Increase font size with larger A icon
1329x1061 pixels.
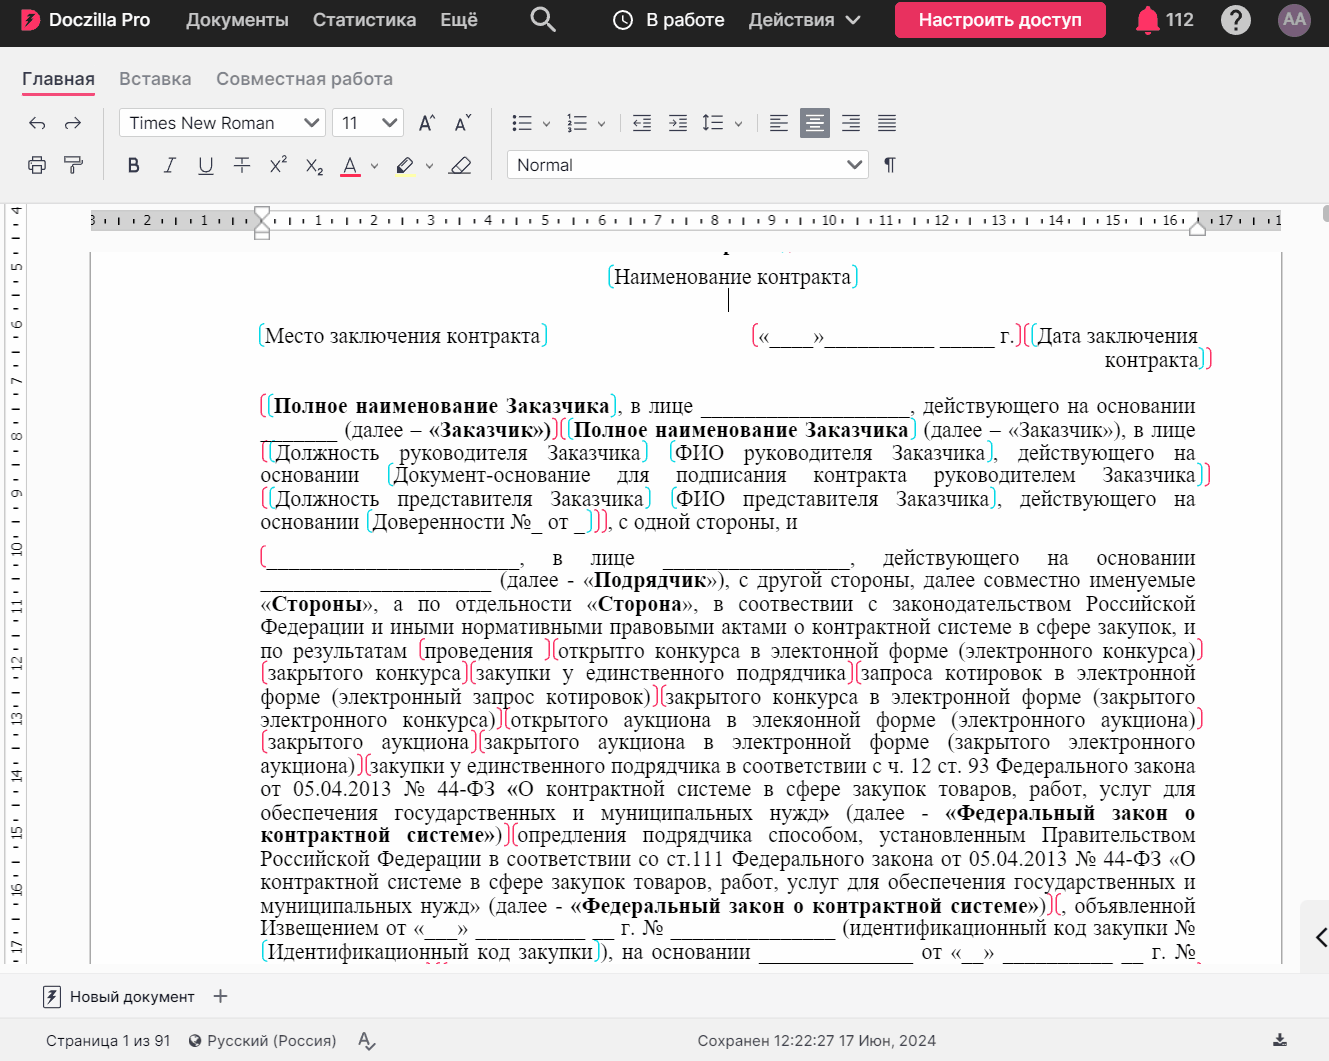(x=427, y=123)
